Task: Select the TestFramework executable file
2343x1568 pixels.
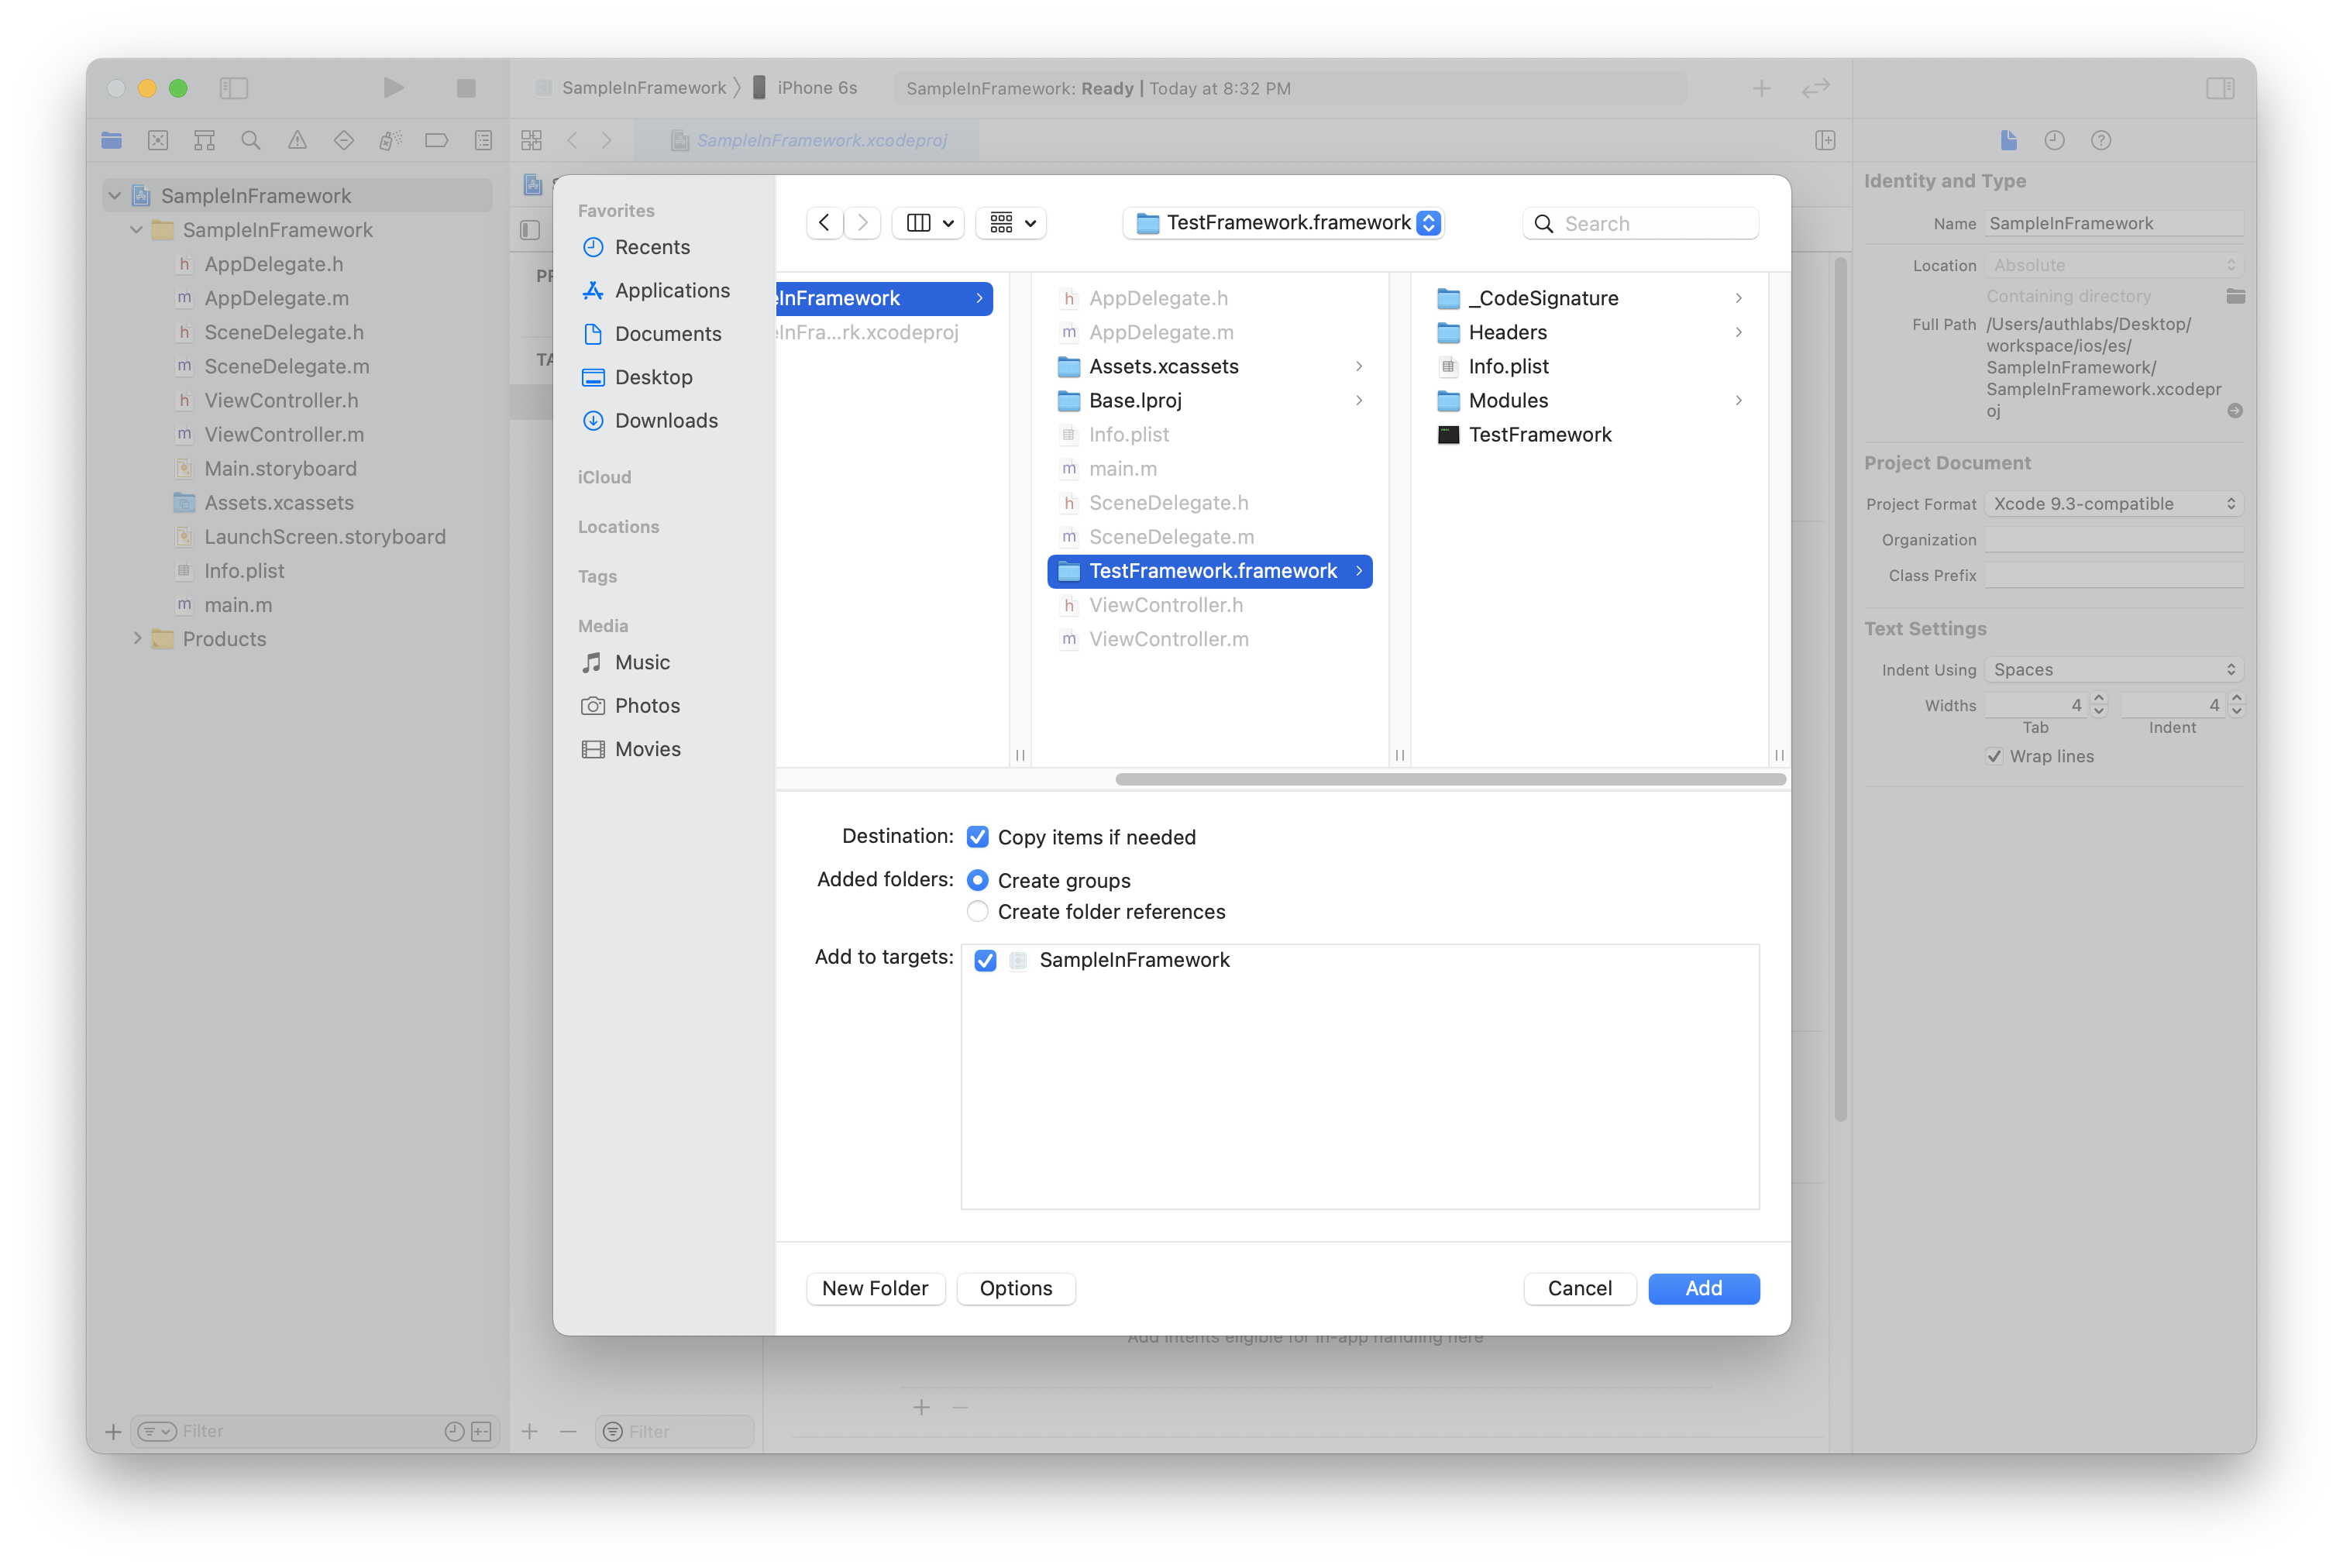Action: point(1539,435)
